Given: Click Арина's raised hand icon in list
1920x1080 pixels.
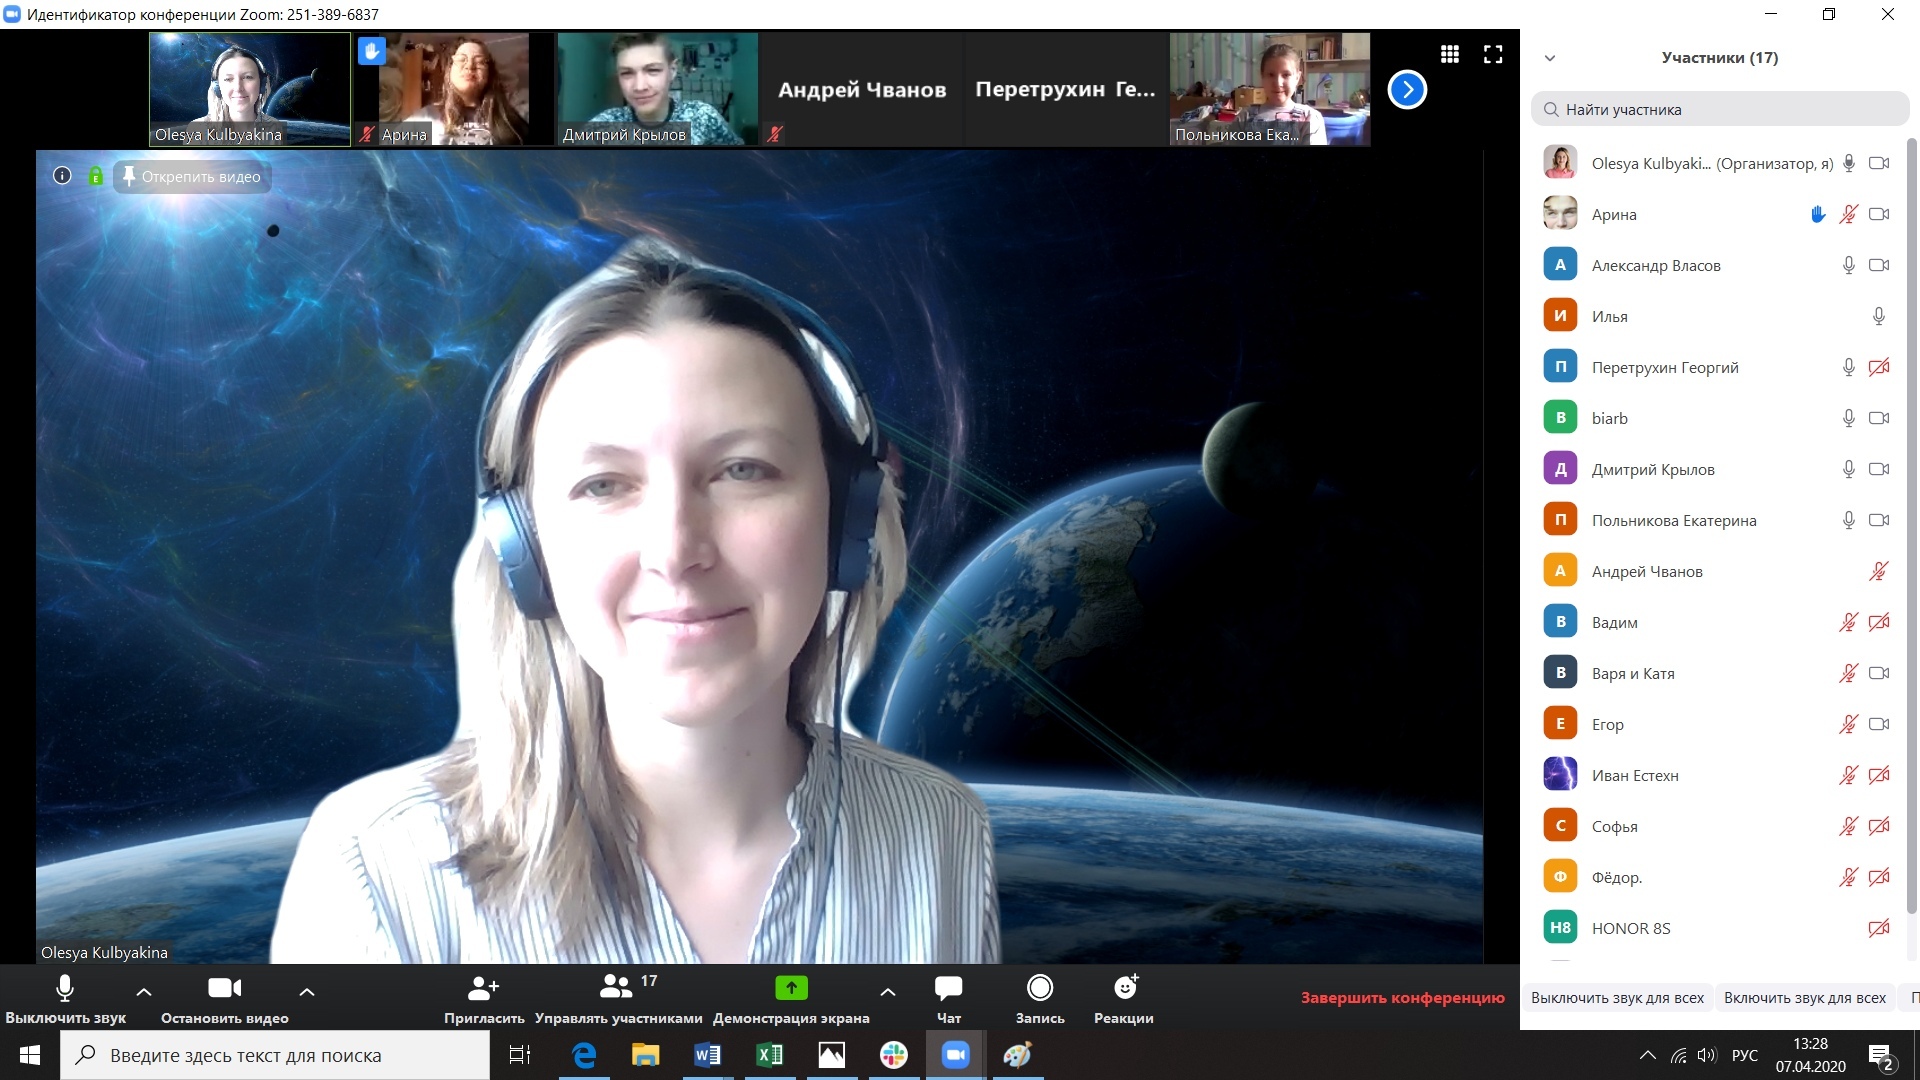Looking at the screenshot, I should tap(1818, 214).
